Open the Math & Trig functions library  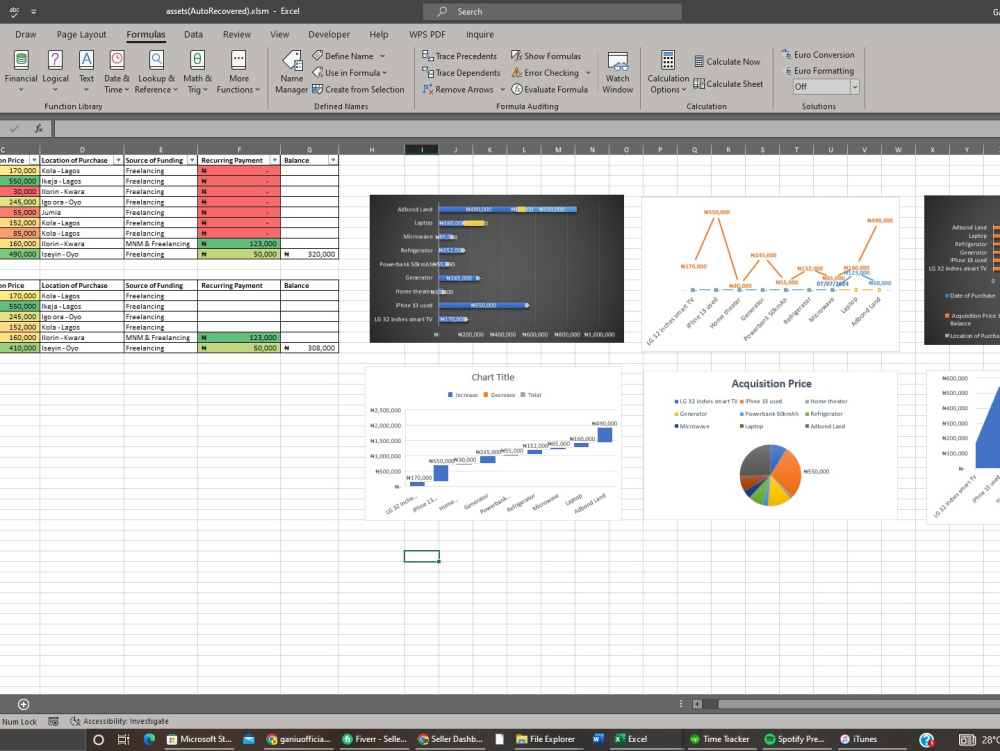pyautogui.click(x=197, y=71)
